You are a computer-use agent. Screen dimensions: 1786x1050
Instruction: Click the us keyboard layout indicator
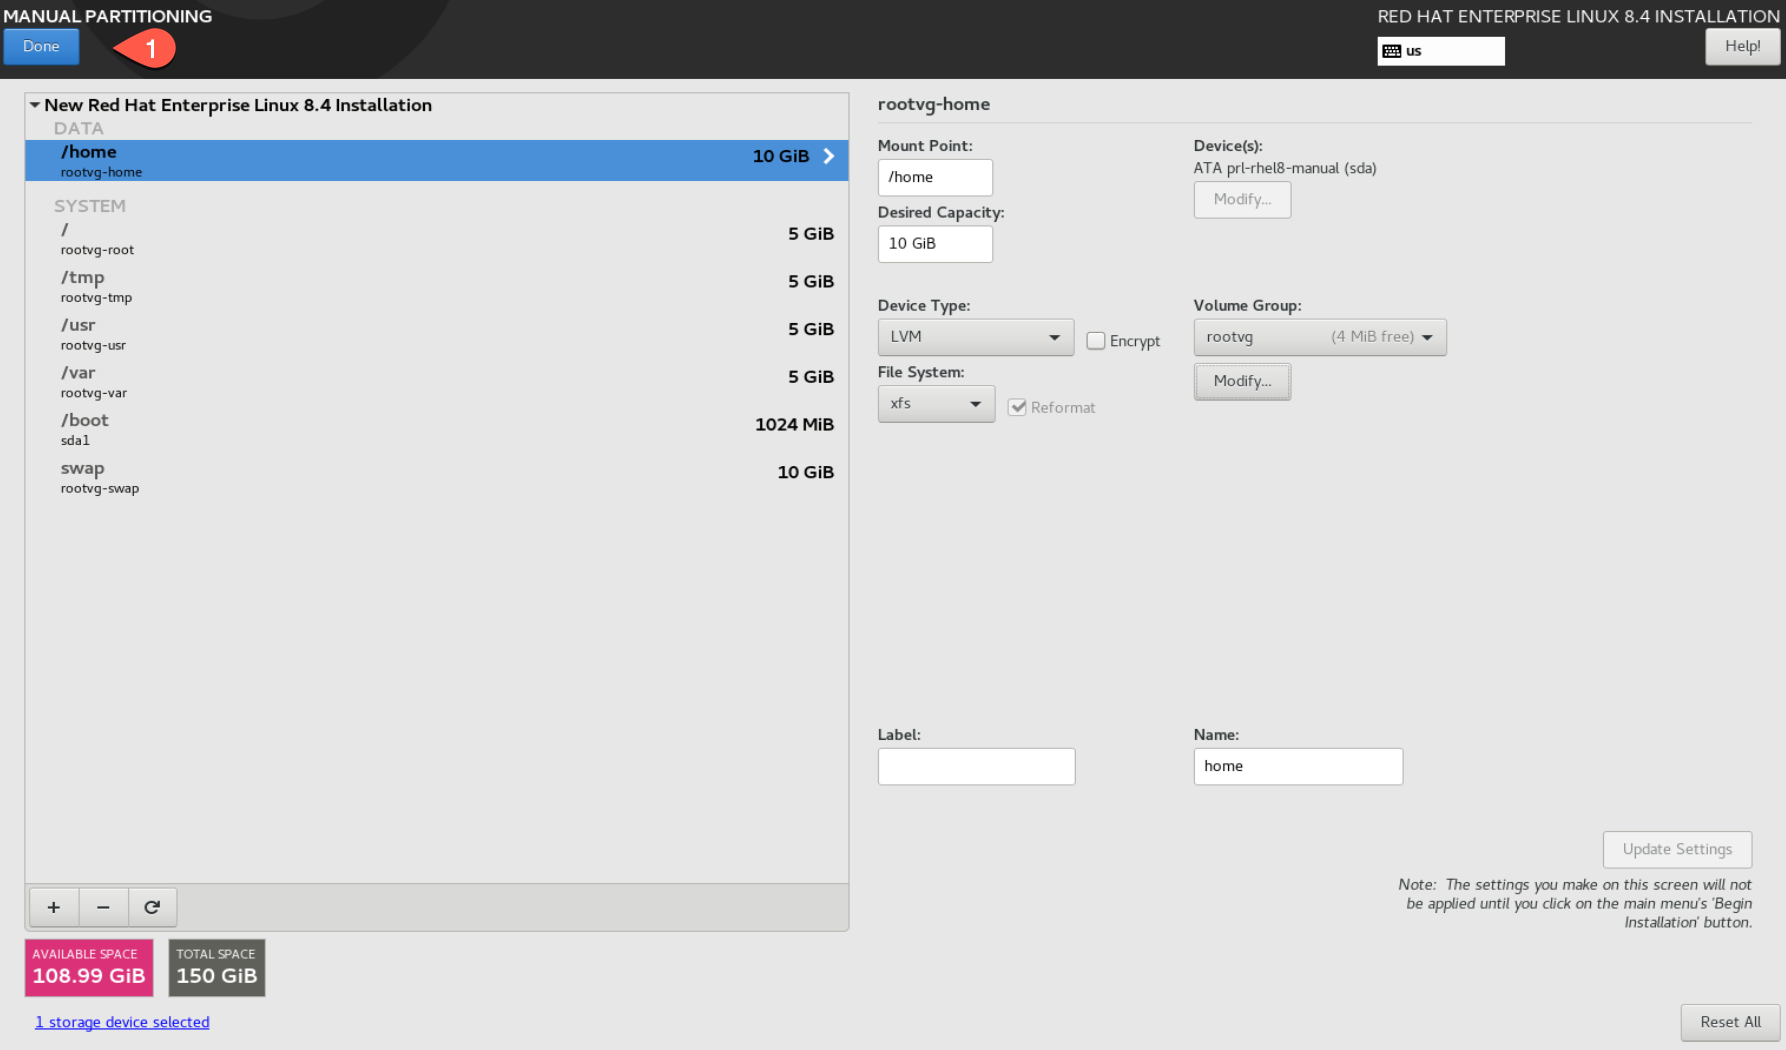(x=1440, y=51)
